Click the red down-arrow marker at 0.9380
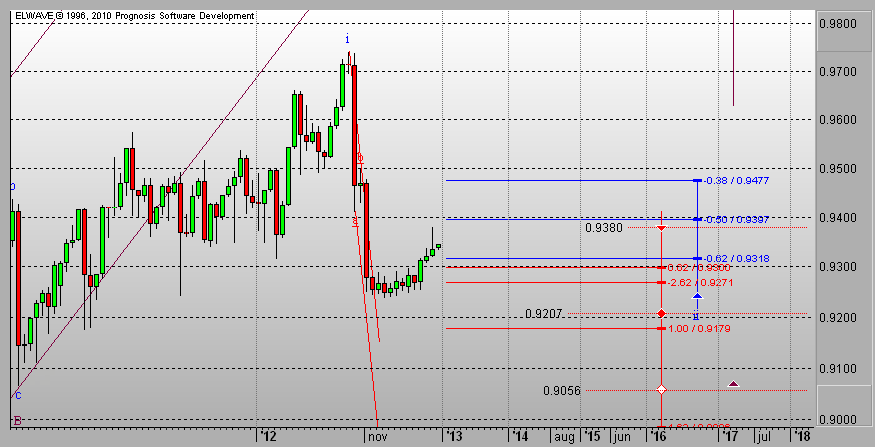875x447 pixels. click(x=662, y=228)
